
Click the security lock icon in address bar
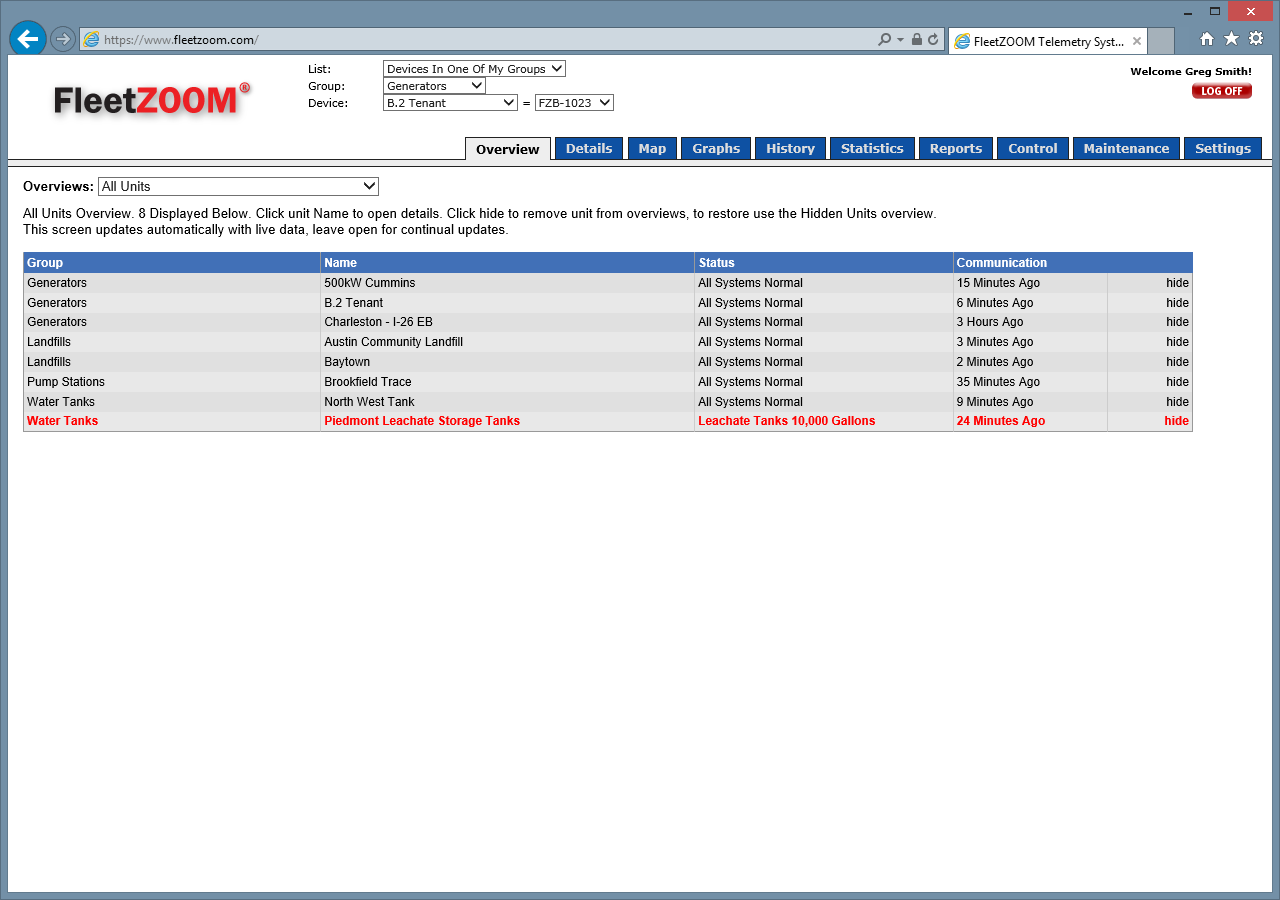tap(917, 40)
